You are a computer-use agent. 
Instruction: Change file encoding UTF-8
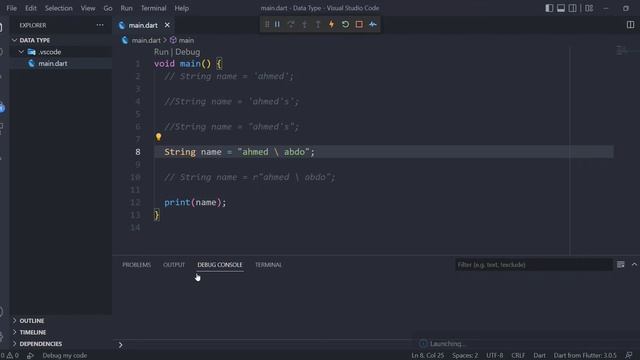(x=495, y=356)
